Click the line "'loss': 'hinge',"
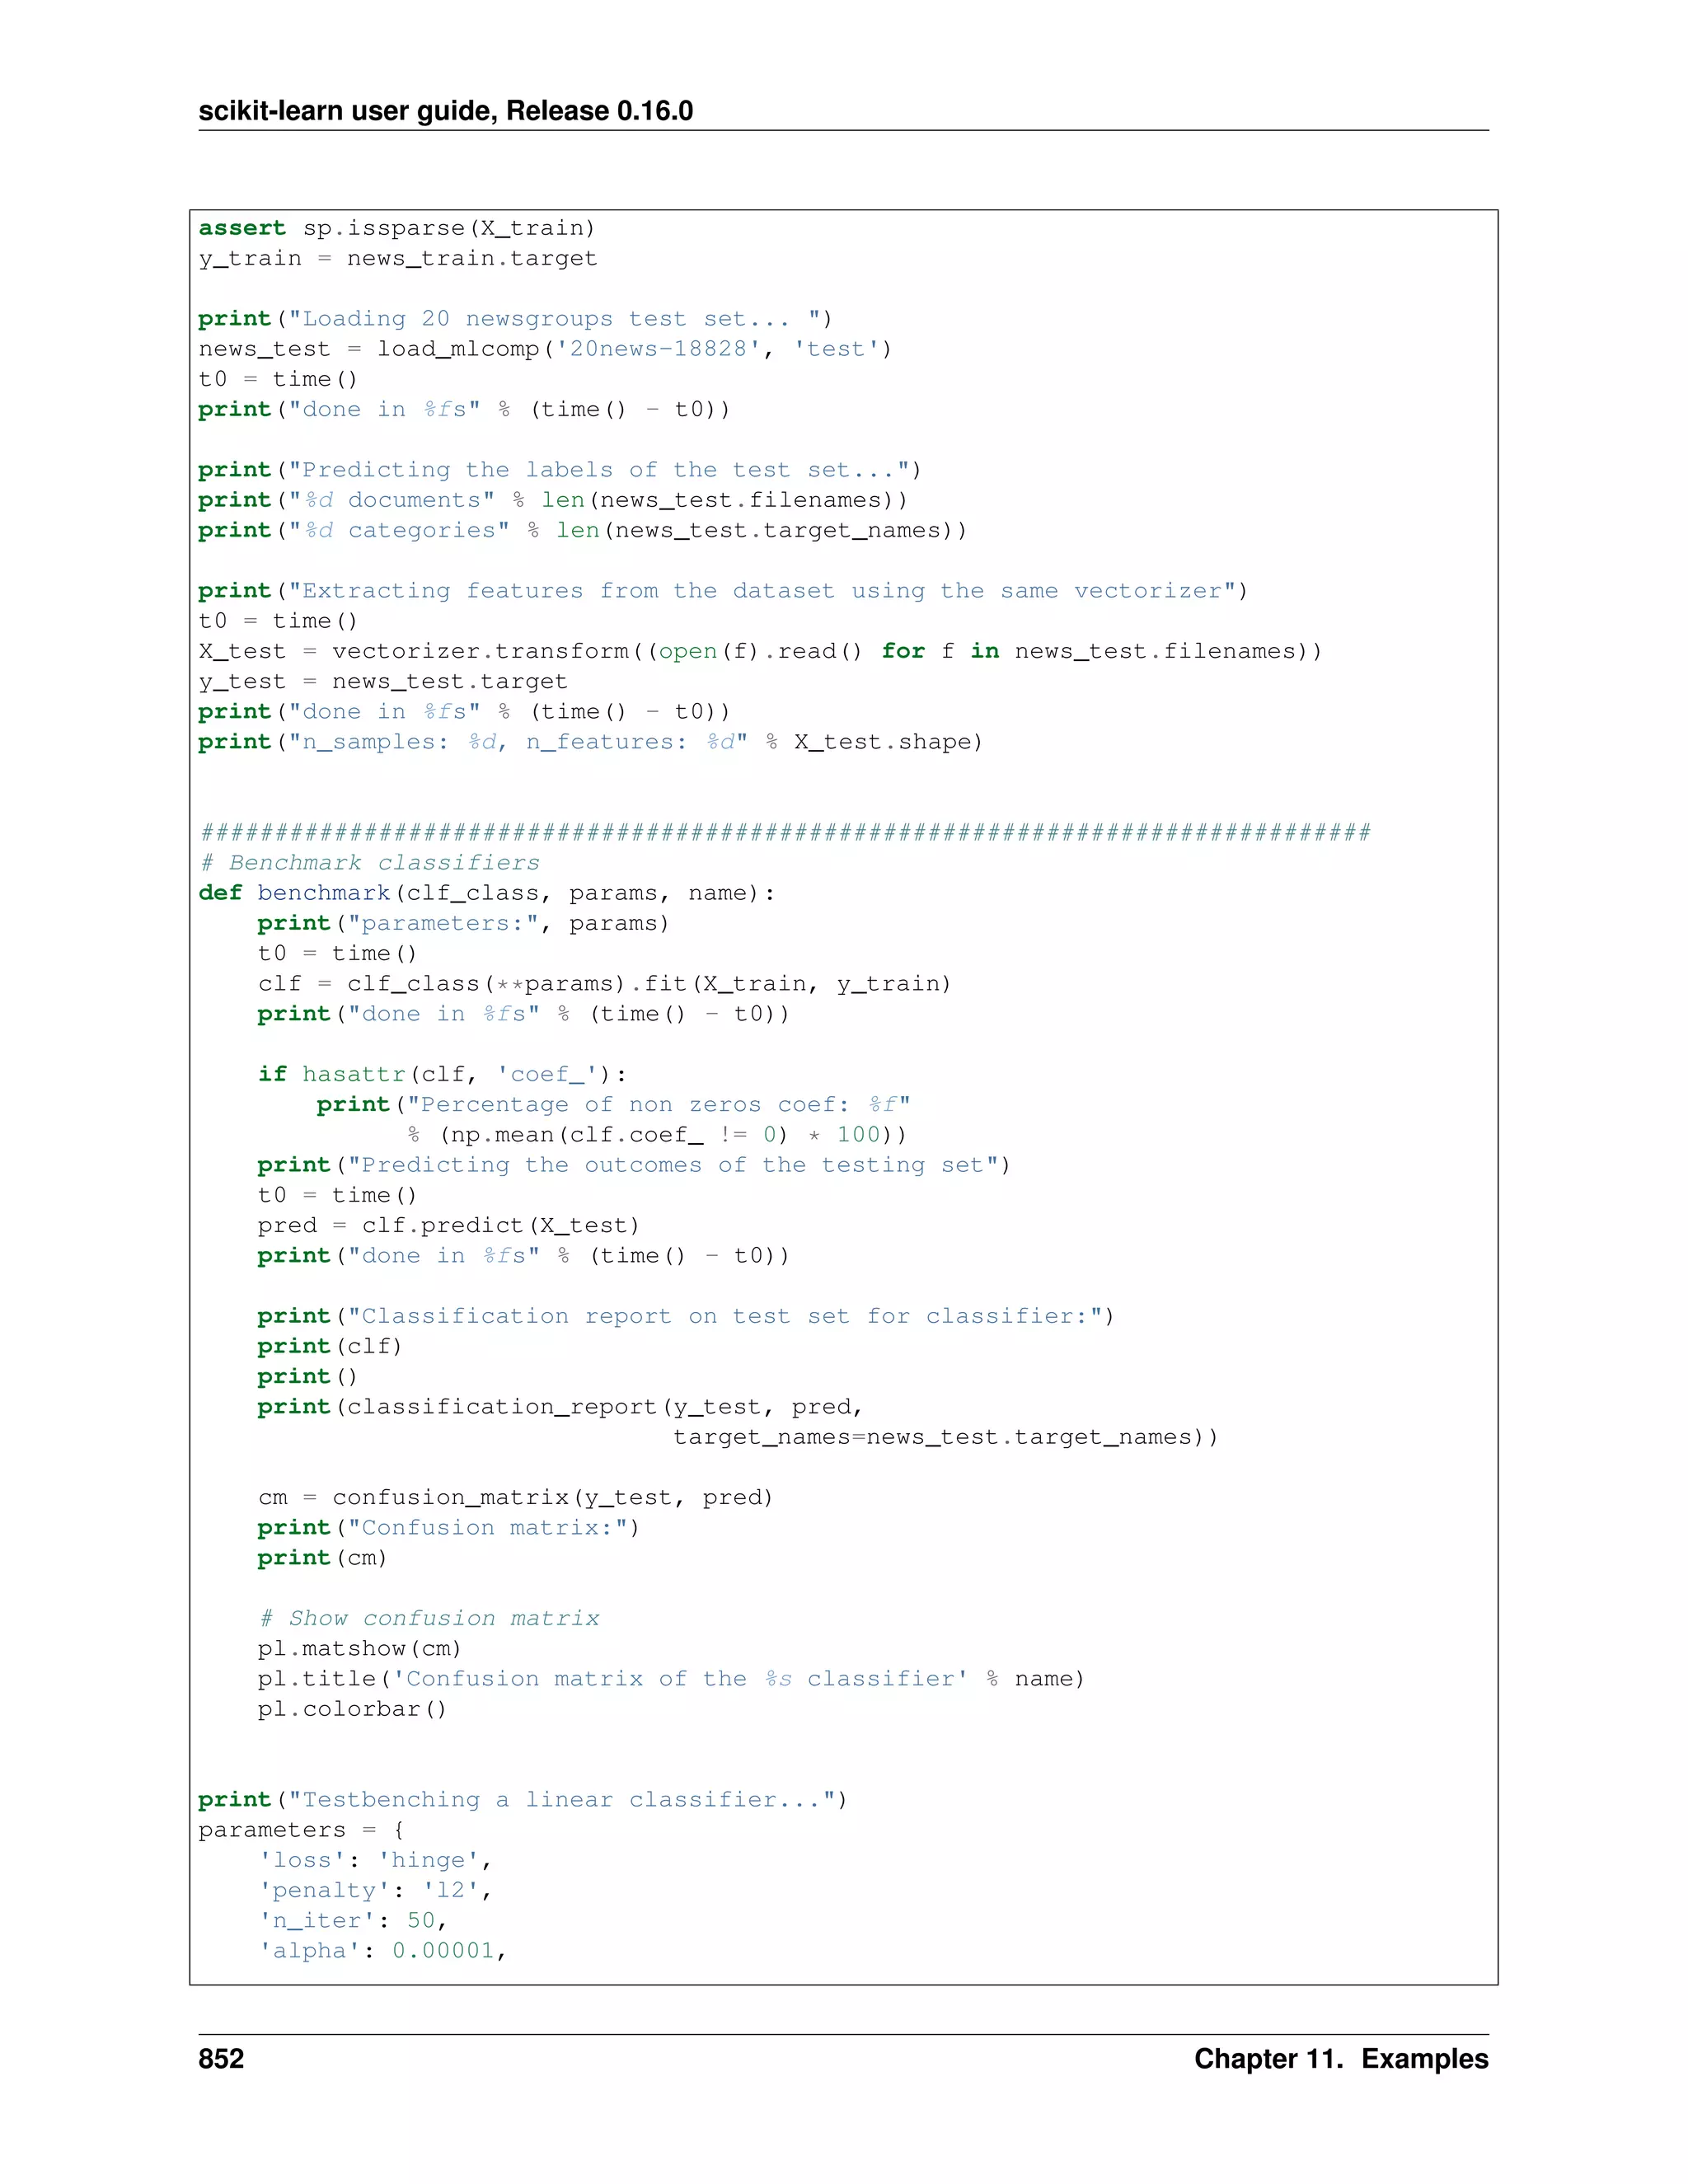1688x2184 pixels. [375, 1860]
